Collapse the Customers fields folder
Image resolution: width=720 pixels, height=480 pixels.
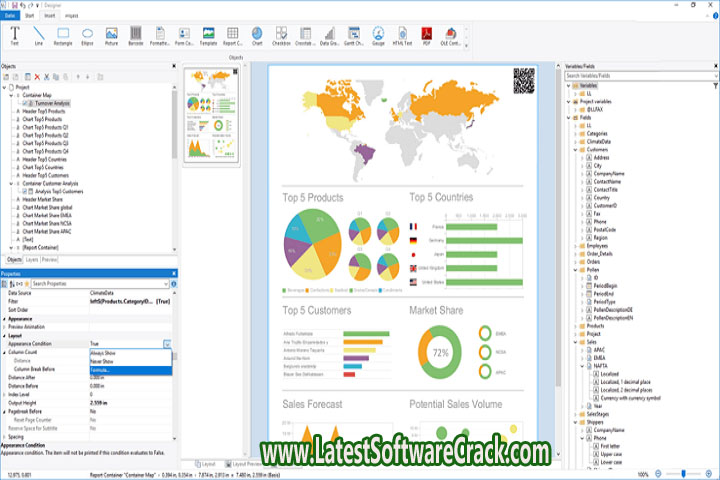click(575, 150)
